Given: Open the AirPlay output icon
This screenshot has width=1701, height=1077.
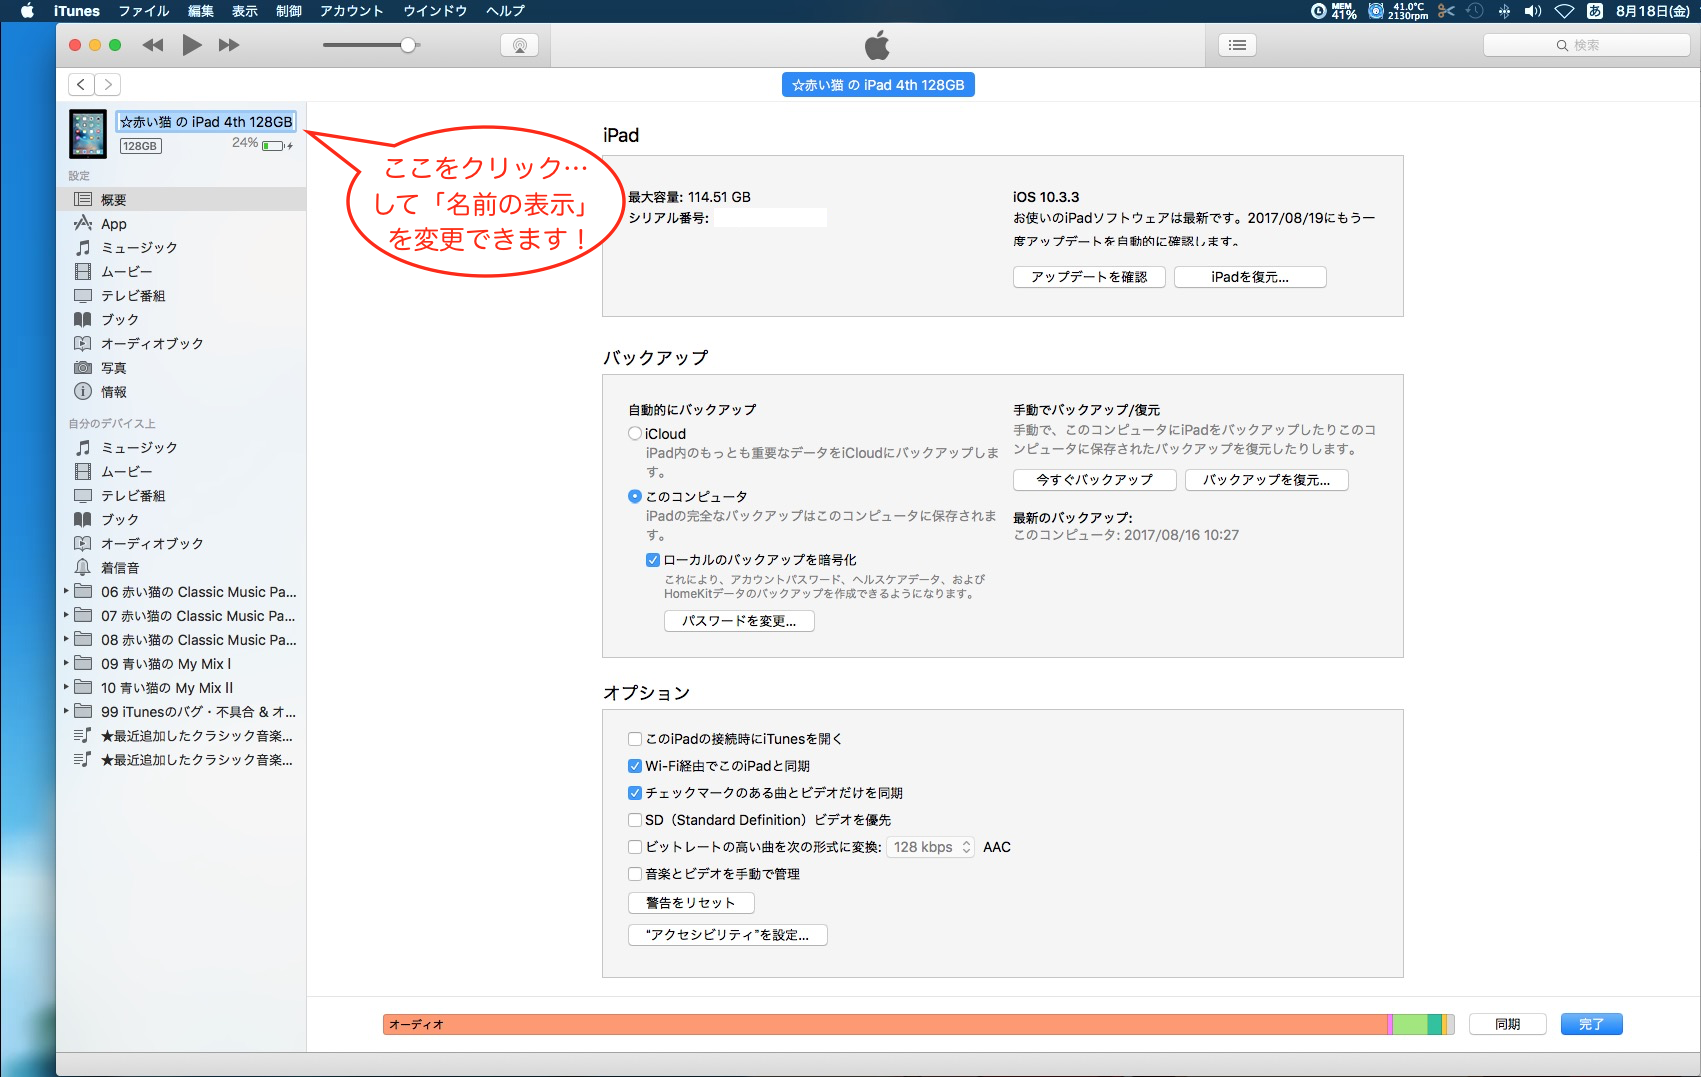Looking at the screenshot, I should click(x=519, y=45).
